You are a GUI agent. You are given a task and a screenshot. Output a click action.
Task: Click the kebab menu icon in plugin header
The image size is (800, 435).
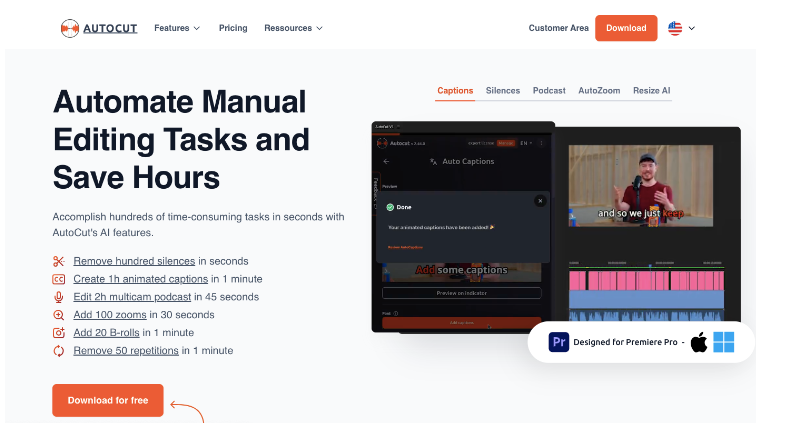542,143
